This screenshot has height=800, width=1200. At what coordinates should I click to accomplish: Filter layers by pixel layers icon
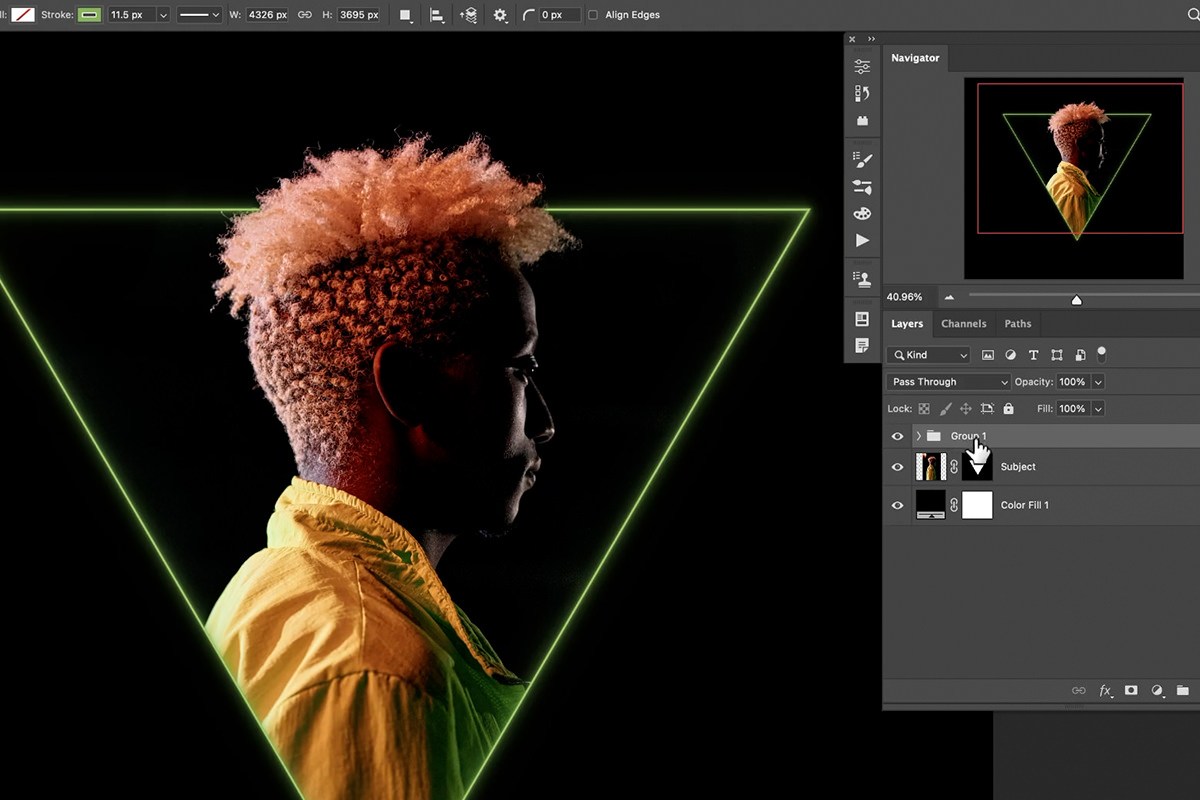(988, 355)
